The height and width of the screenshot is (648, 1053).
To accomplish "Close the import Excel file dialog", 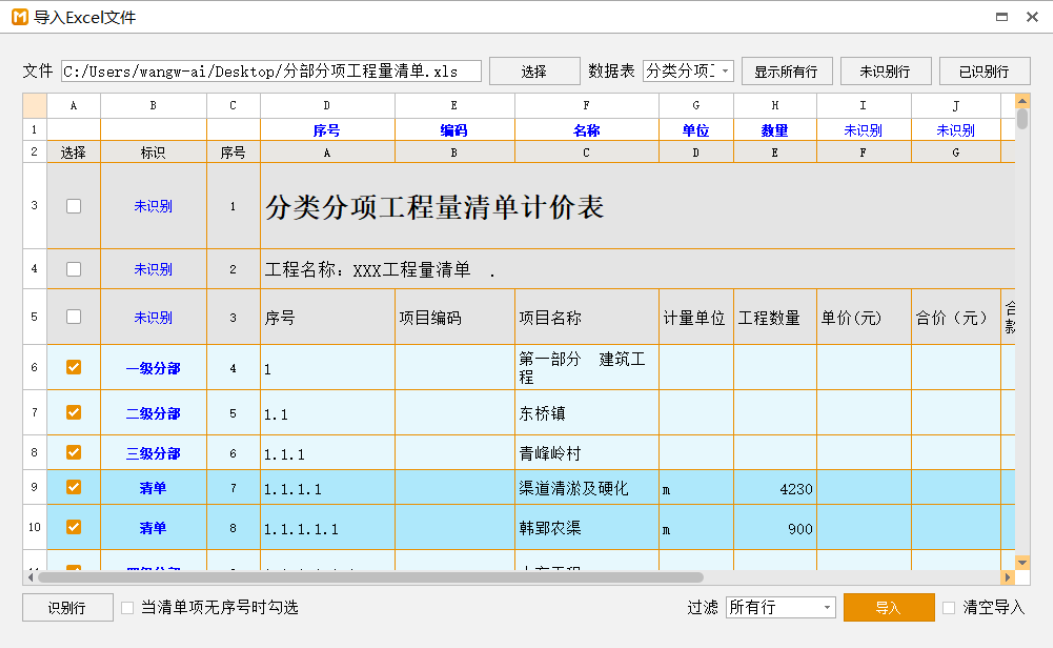I will click(1032, 17).
